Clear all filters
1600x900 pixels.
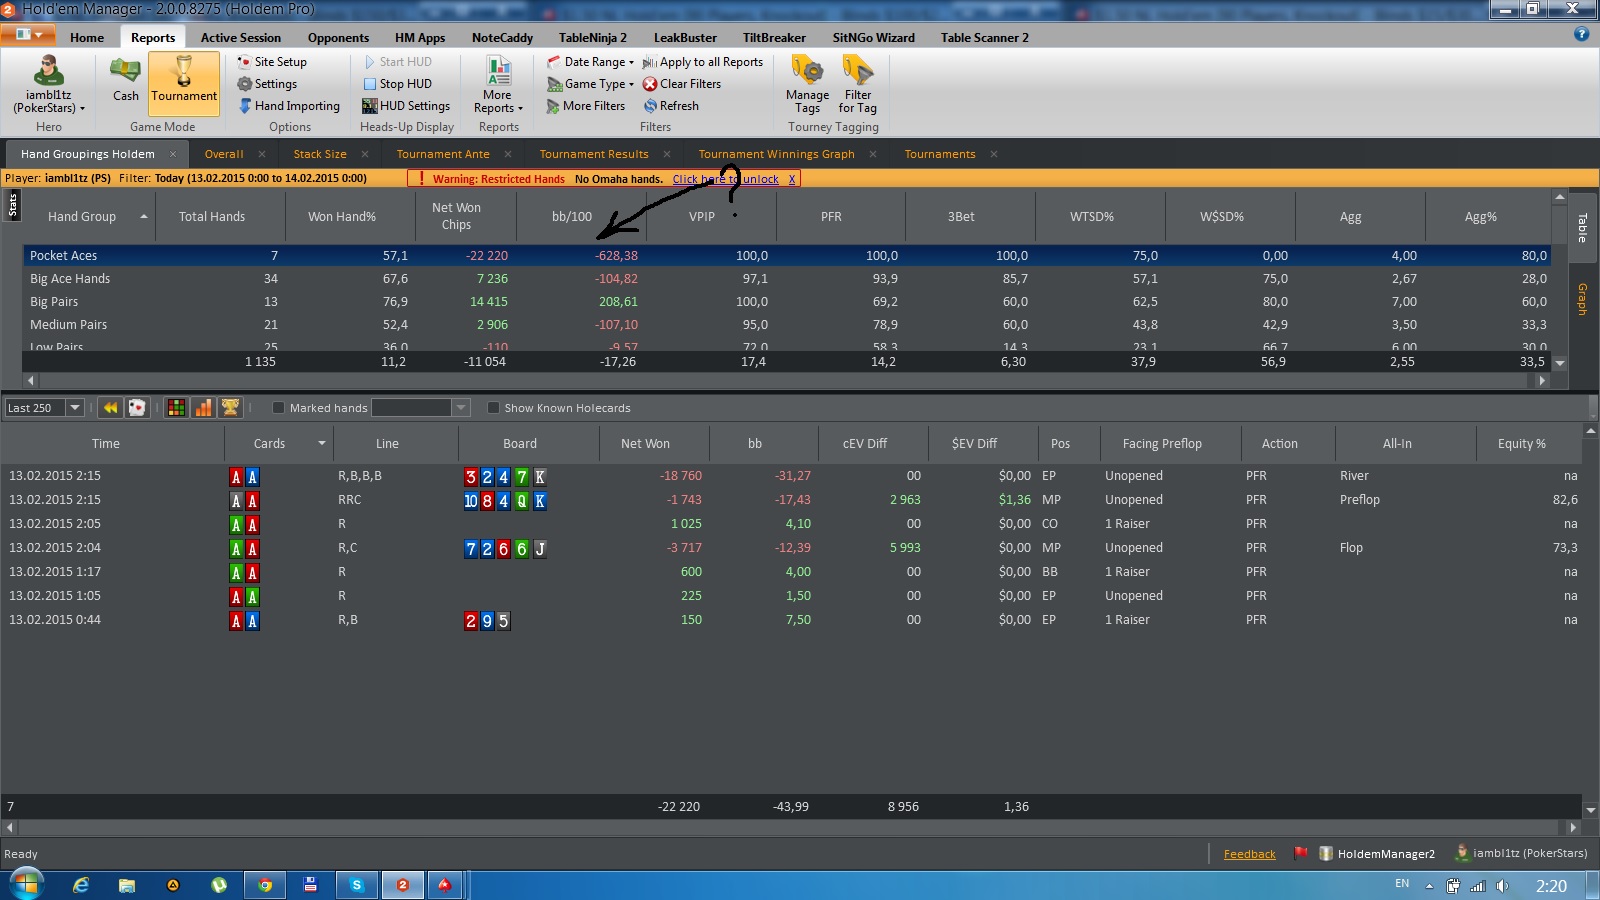tap(682, 84)
